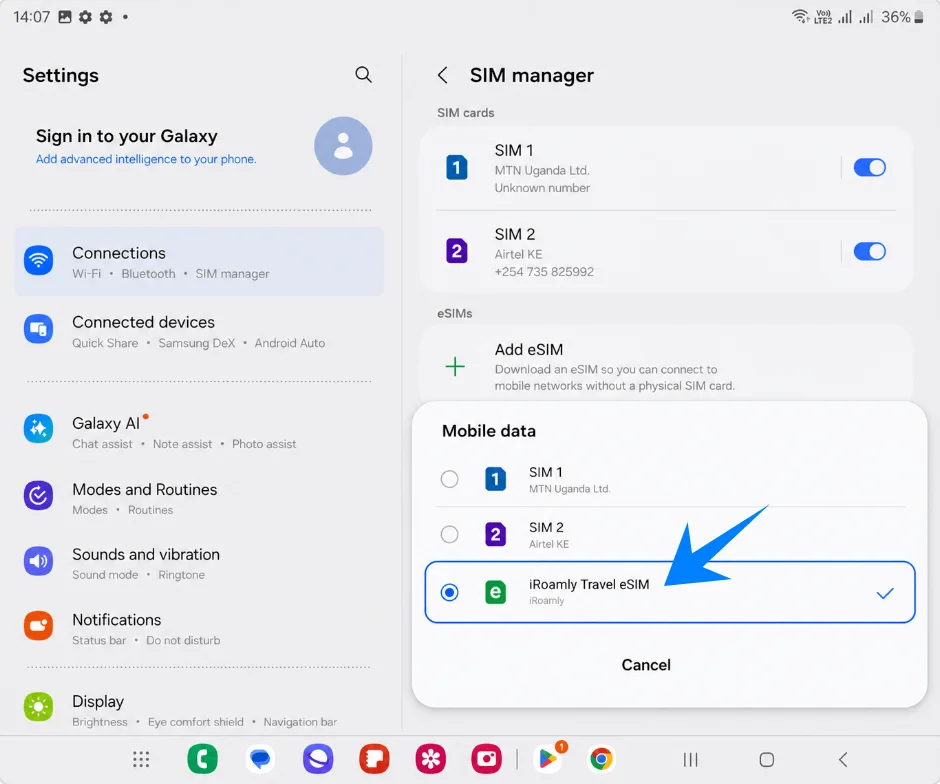
Task: Tap the Modes and Routines checkmark icon
Action: coord(38,495)
